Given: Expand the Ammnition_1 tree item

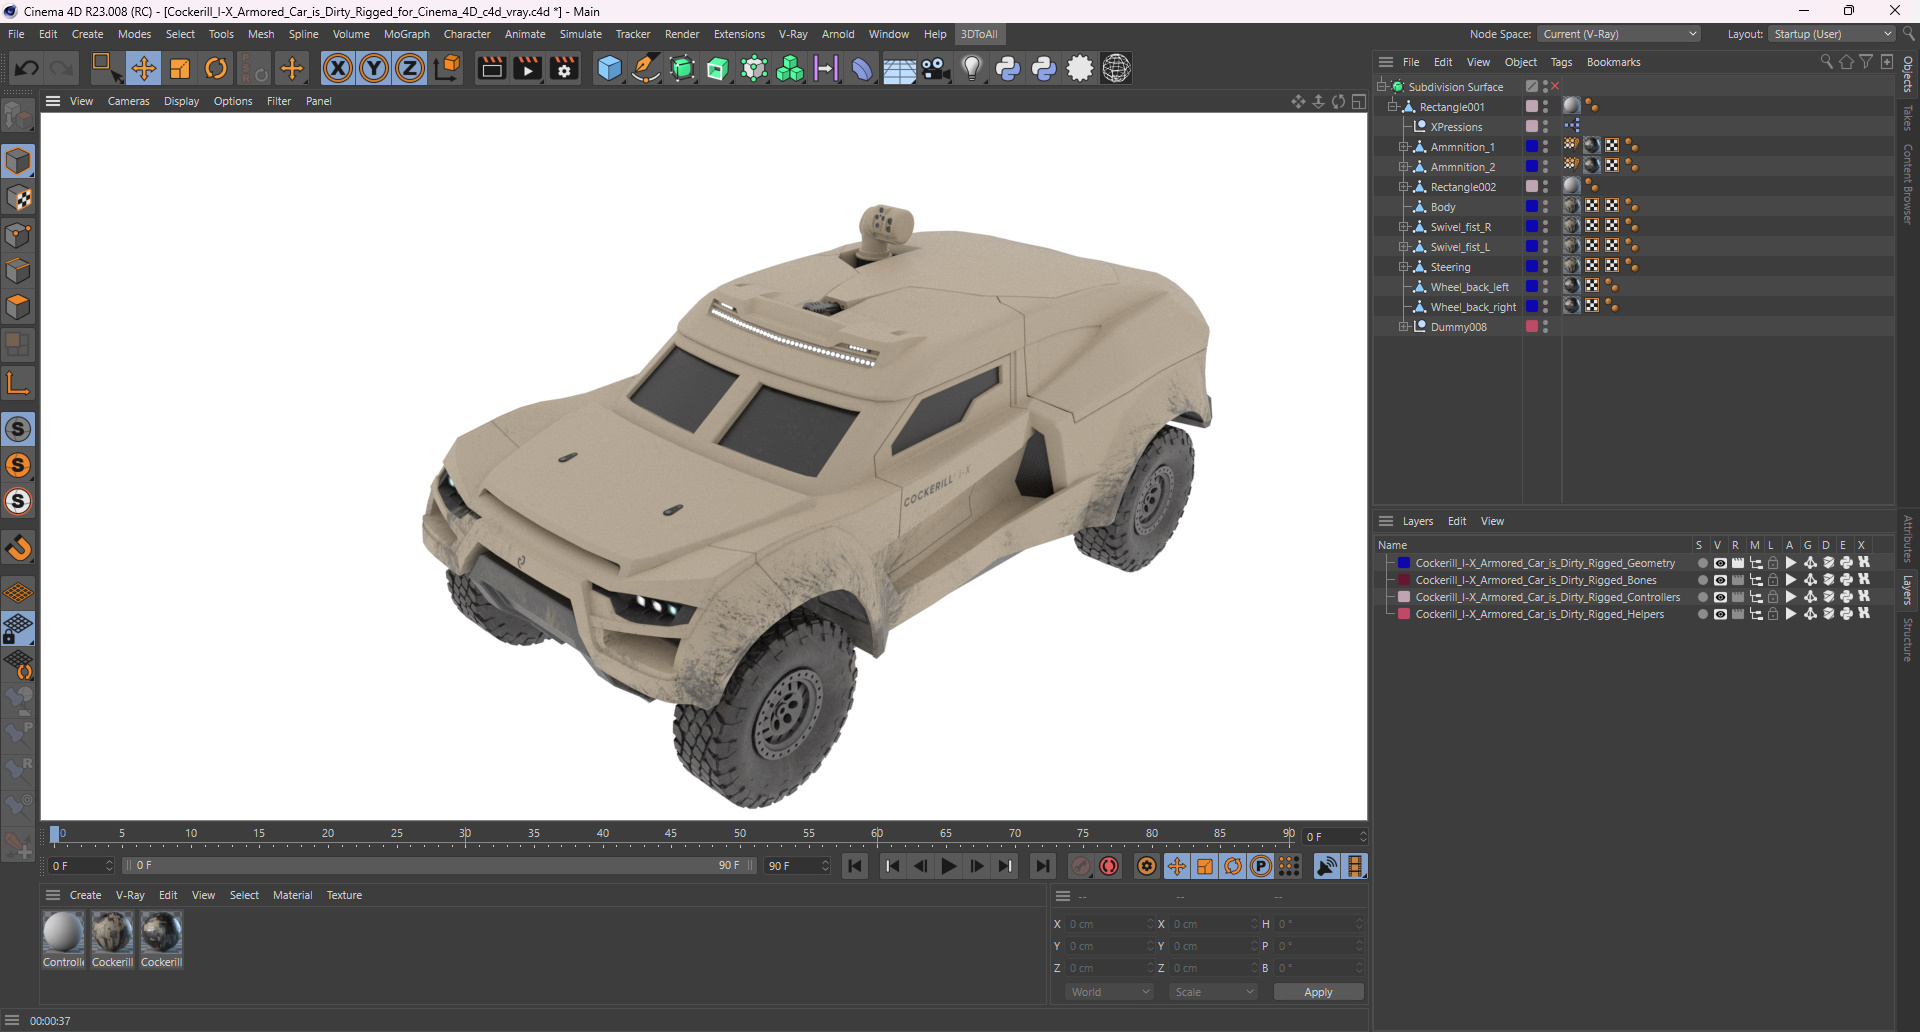Looking at the screenshot, I should (x=1404, y=147).
